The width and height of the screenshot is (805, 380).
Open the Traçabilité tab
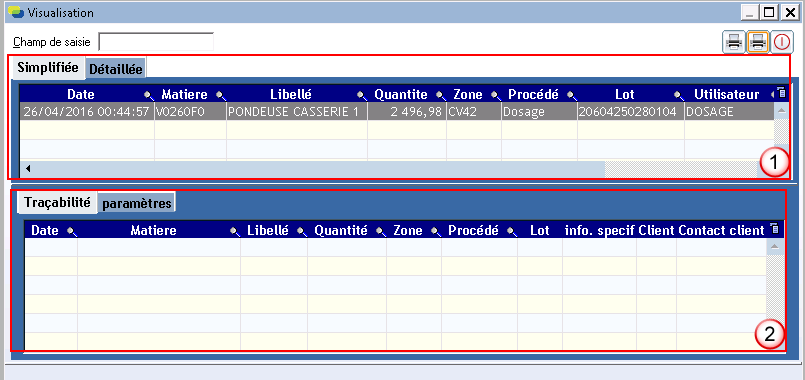click(x=57, y=202)
